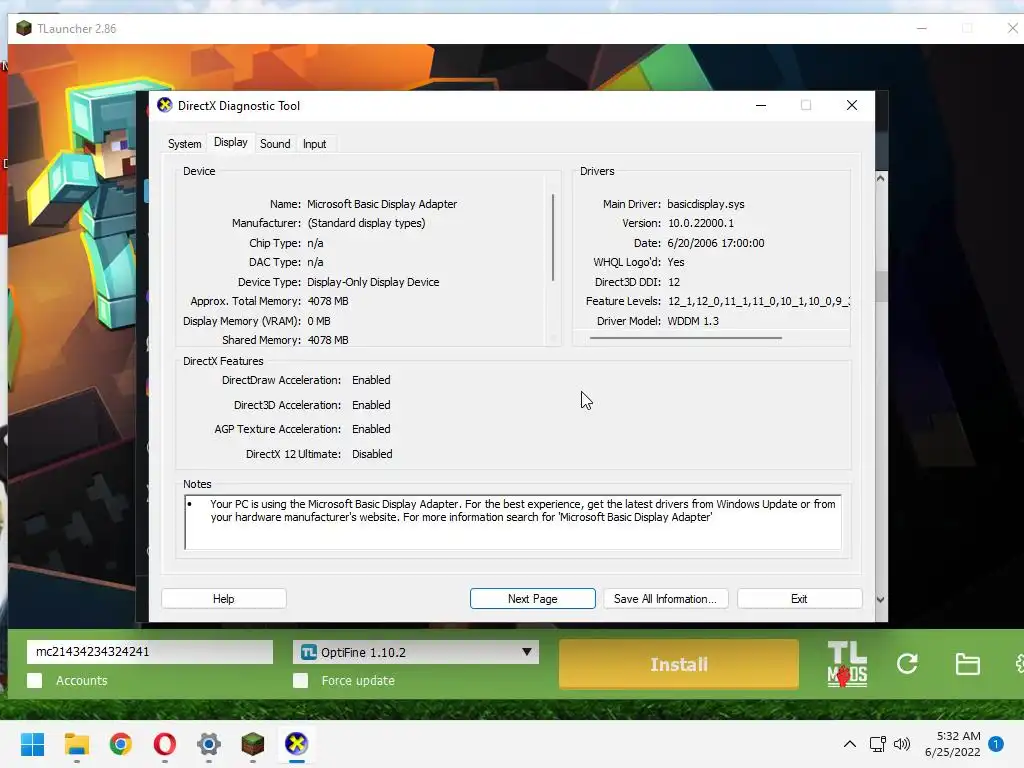
Task: Click Display Memory (VRAM) '0 MB' value
Action: pos(319,321)
